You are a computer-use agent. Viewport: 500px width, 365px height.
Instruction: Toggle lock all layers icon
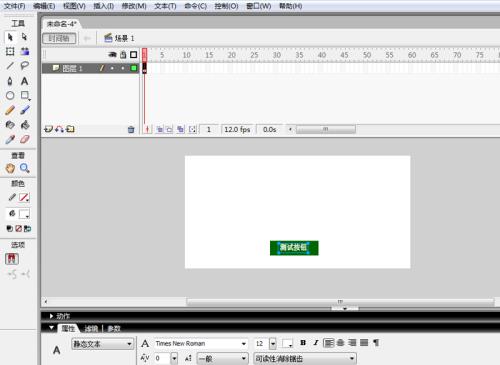click(x=123, y=55)
